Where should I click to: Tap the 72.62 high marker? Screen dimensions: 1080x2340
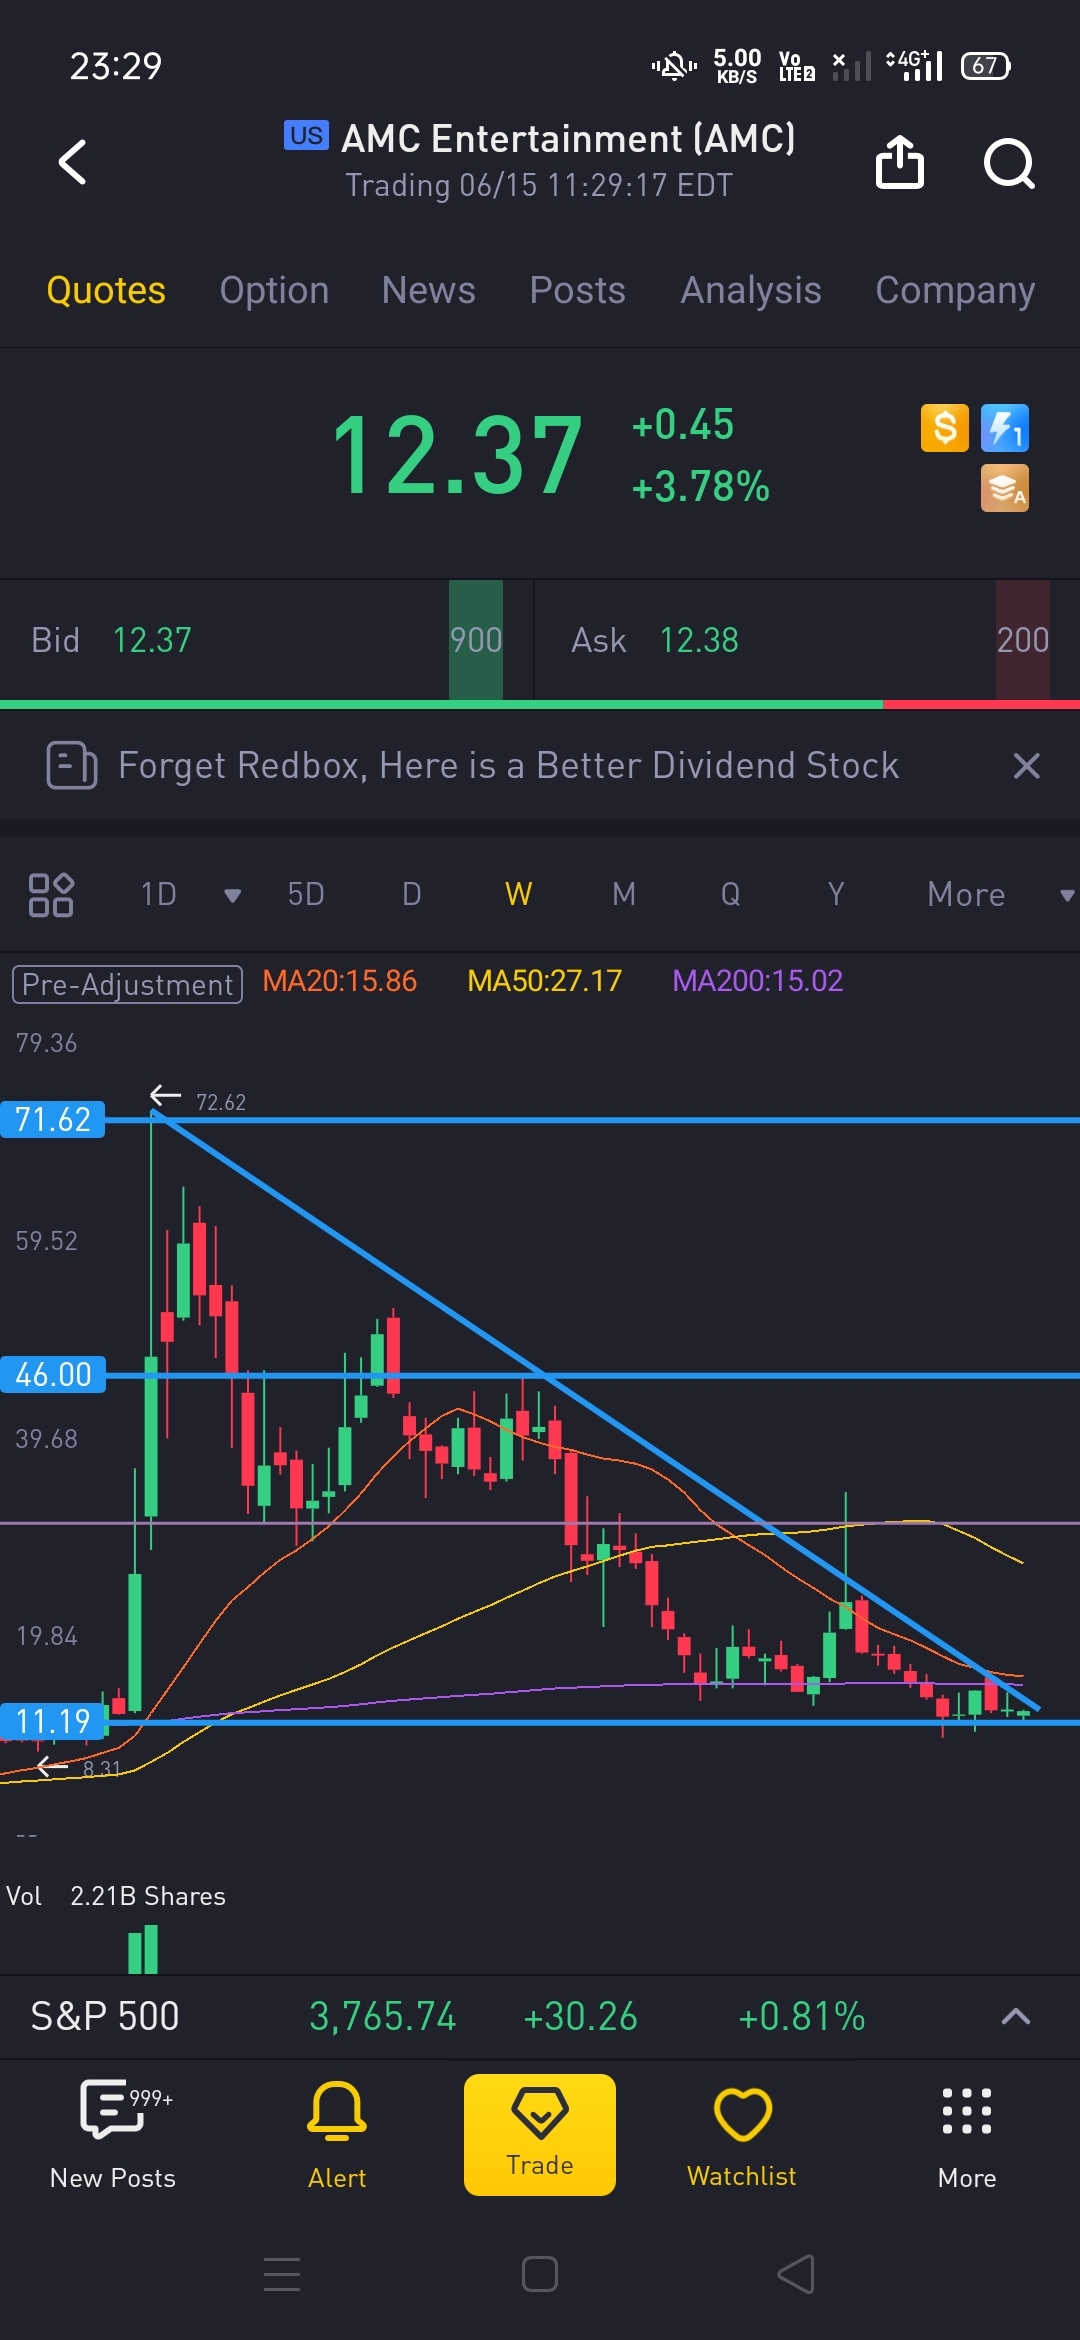pyautogui.click(x=221, y=1102)
